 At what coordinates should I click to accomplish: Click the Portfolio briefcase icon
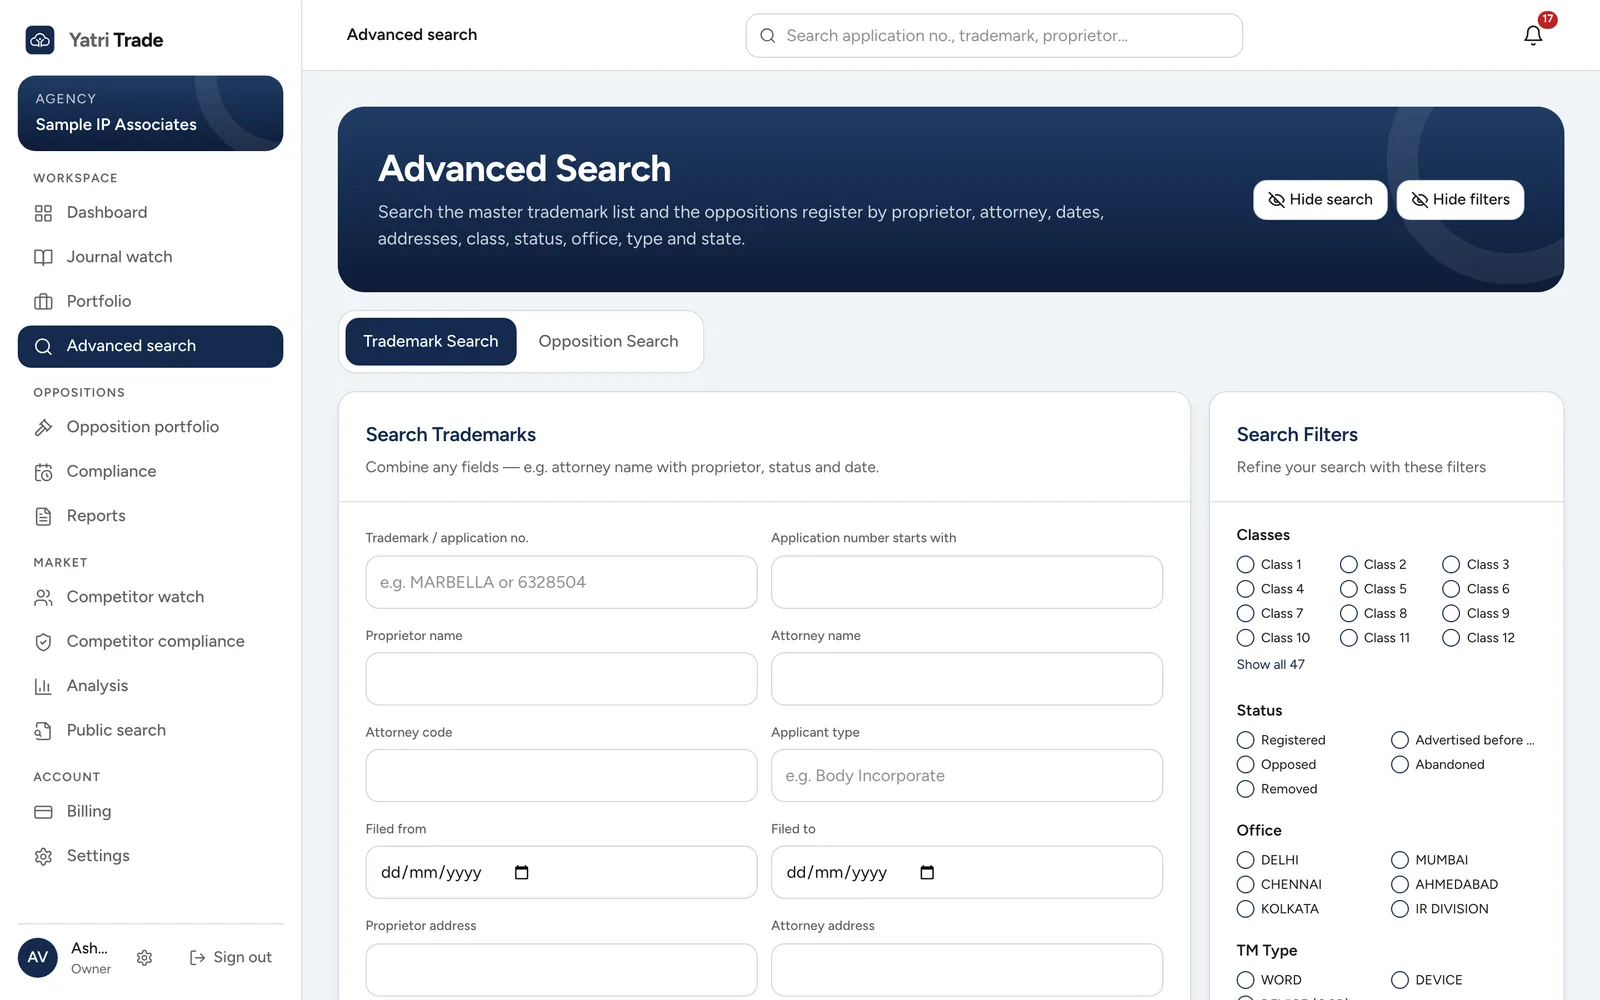[43, 302]
